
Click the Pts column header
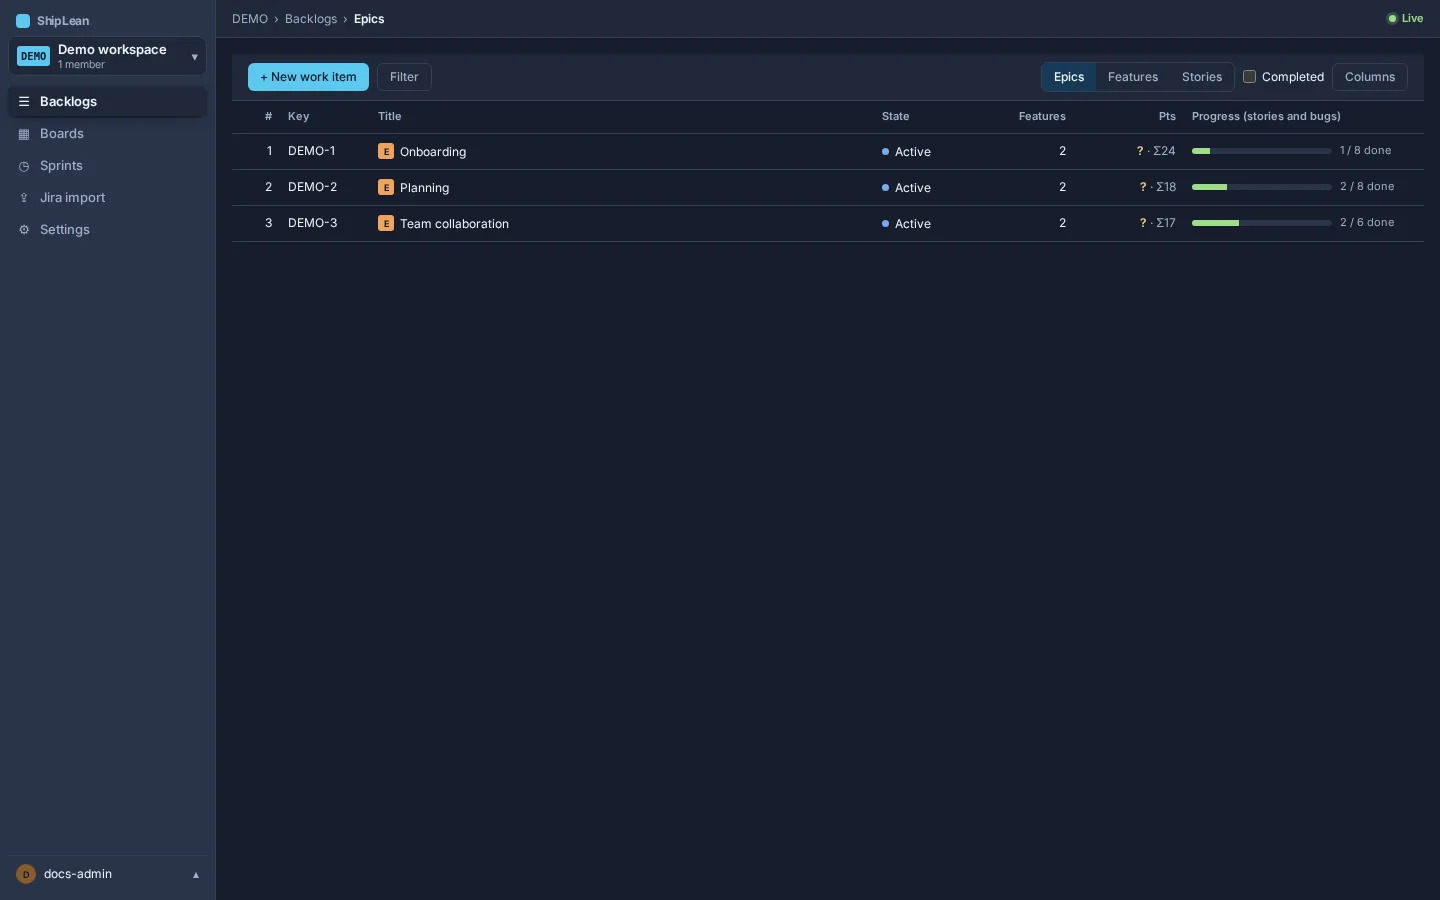click(x=1167, y=117)
